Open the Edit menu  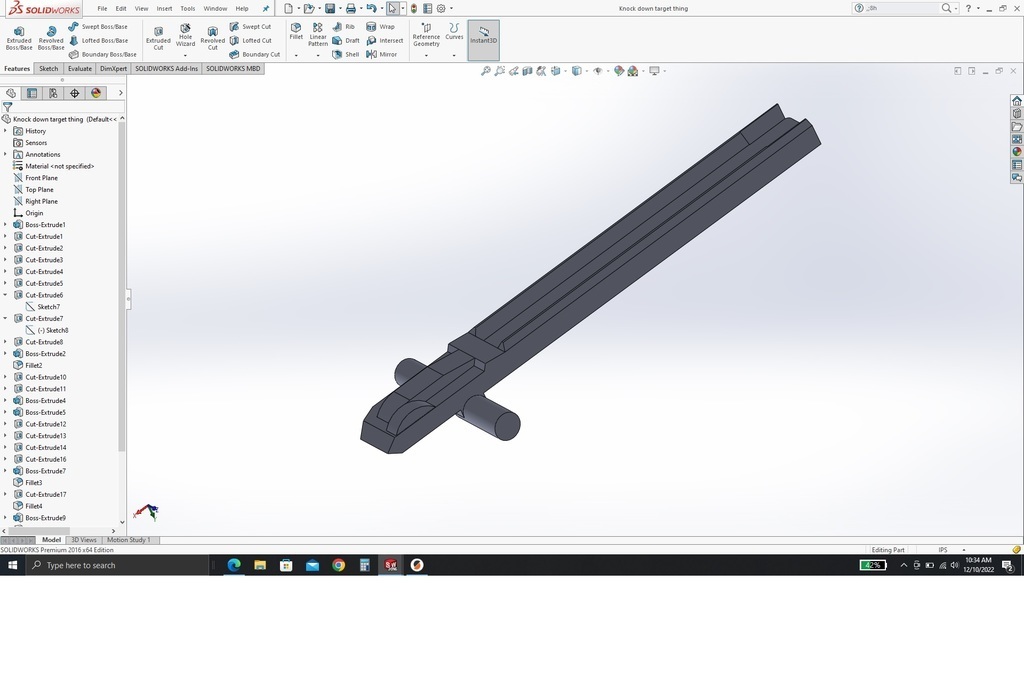121,8
